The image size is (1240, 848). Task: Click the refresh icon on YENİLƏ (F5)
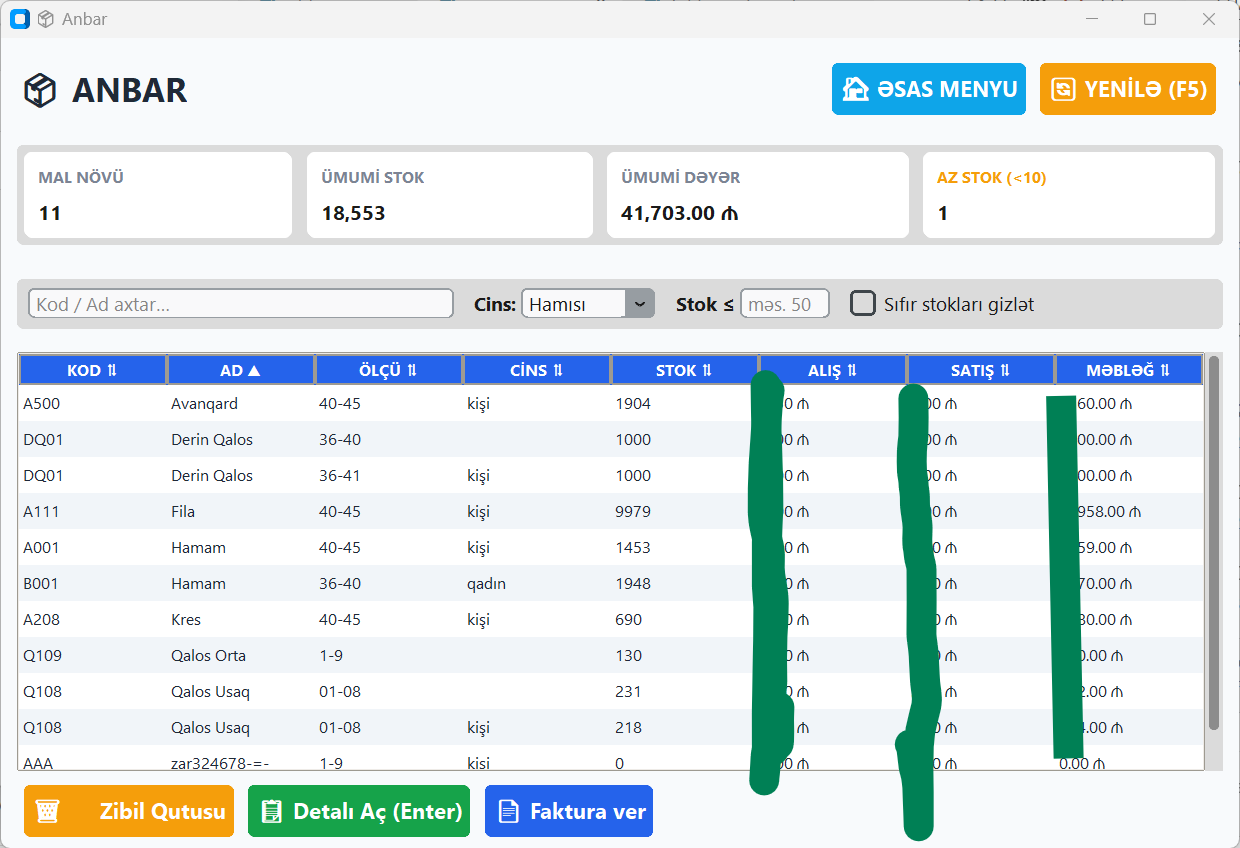[x=1066, y=89]
